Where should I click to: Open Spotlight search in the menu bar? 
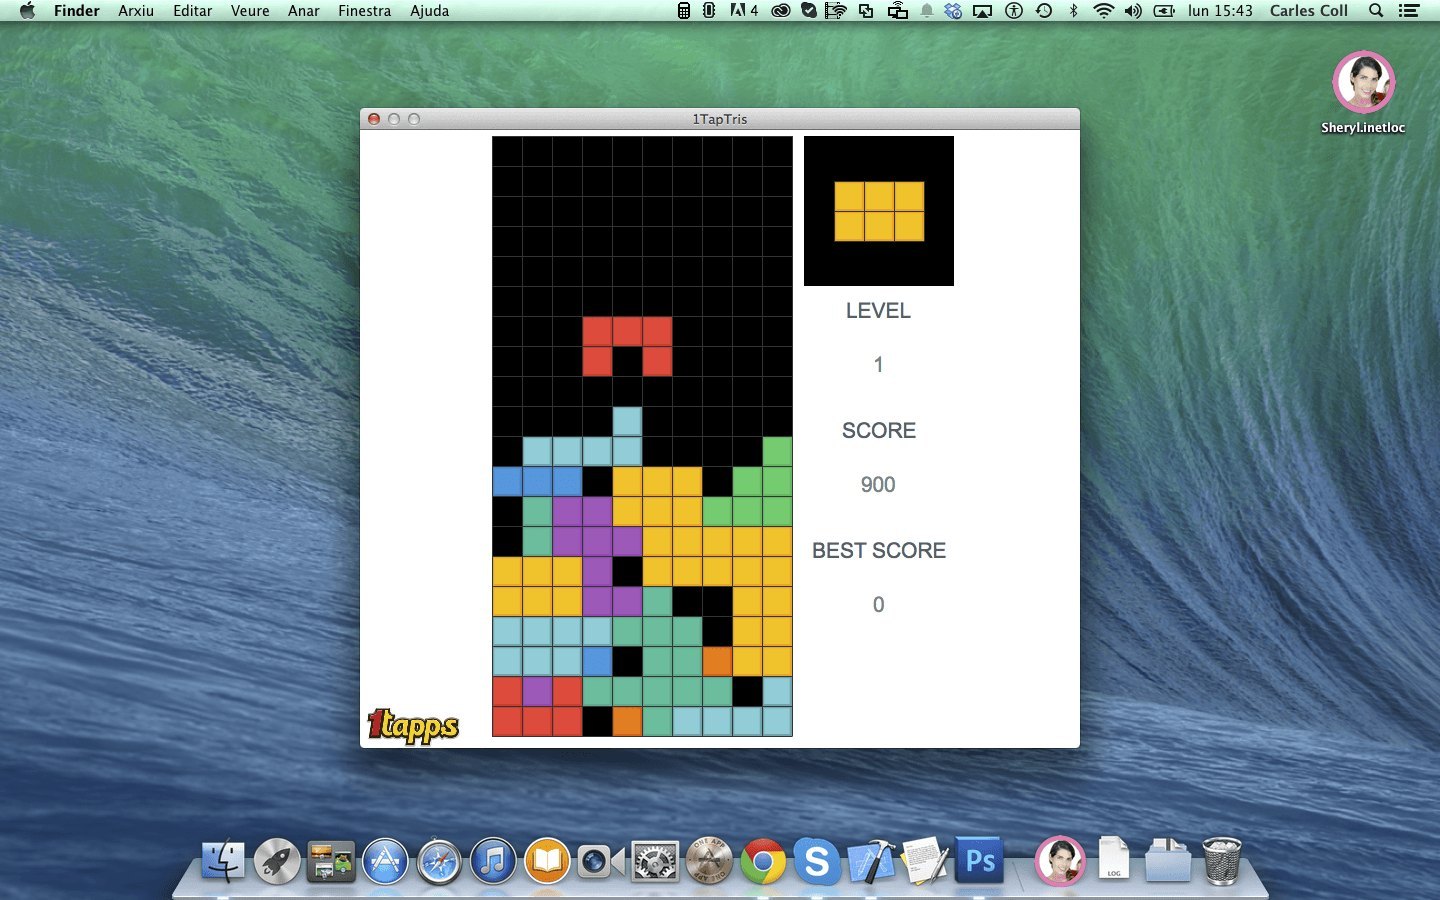(1375, 11)
